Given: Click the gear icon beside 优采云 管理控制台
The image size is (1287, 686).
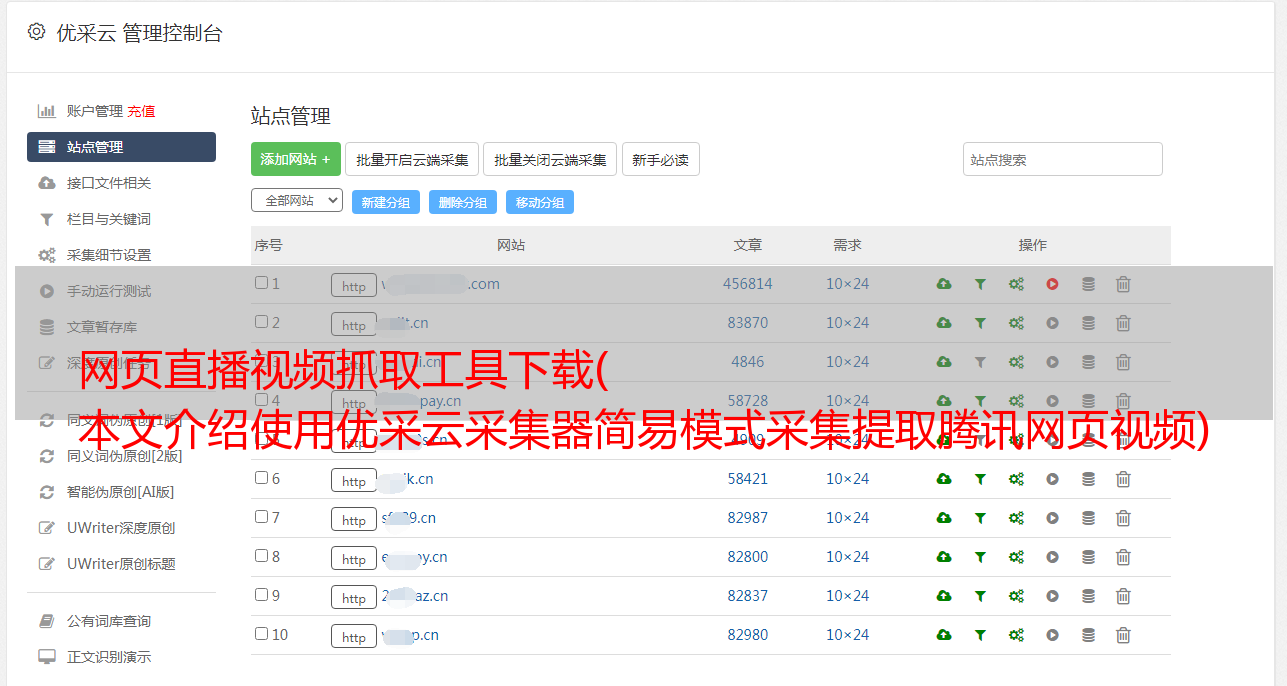Looking at the screenshot, I should tap(37, 32).
